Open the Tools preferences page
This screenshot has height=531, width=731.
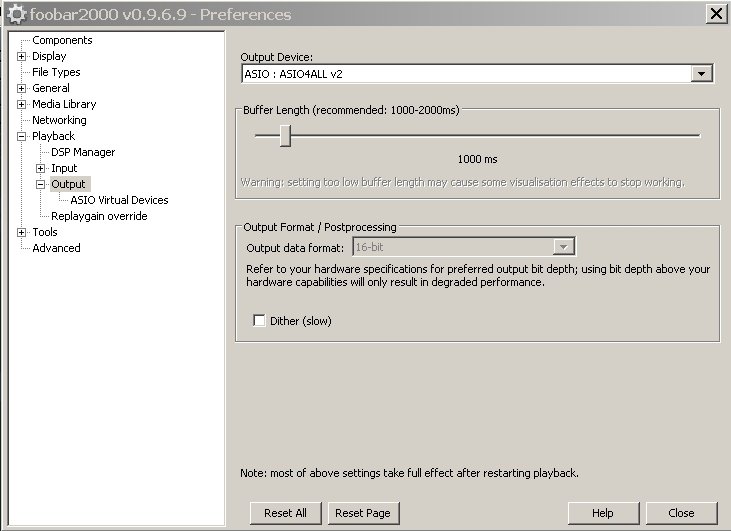point(45,232)
